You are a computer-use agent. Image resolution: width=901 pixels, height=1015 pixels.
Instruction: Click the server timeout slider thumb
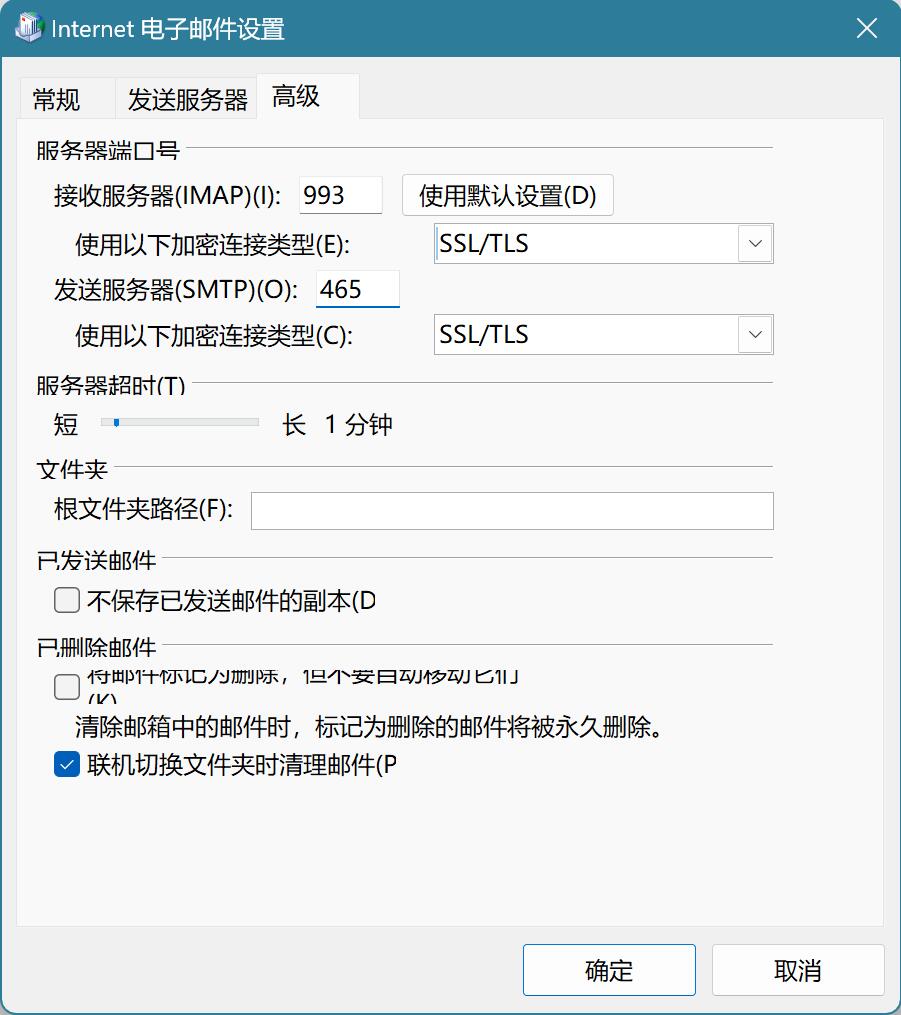coord(117,423)
